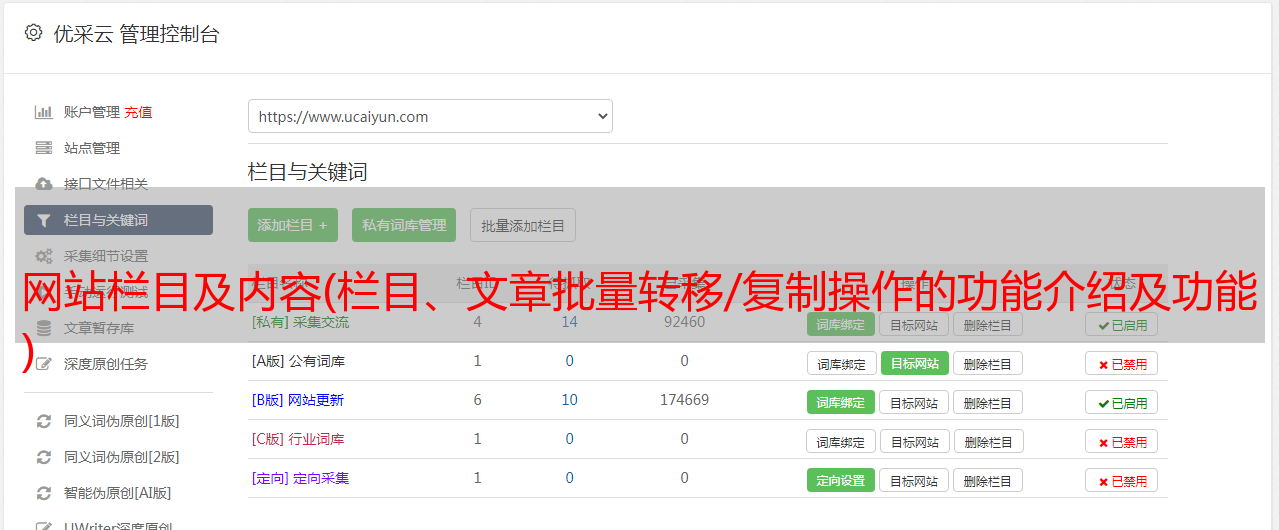This screenshot has height=530, width=1279.
Task: Click refresh icon for 智能伪原创[AI版]
Action: pyautogui.click(x=44, y=493)
